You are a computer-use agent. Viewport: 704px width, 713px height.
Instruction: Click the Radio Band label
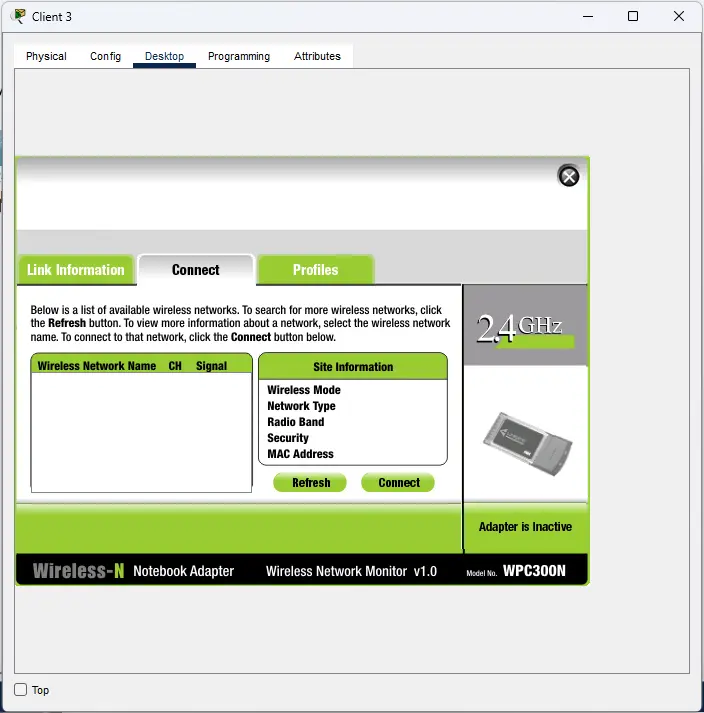pyautogui.click(x=296, y=422)
